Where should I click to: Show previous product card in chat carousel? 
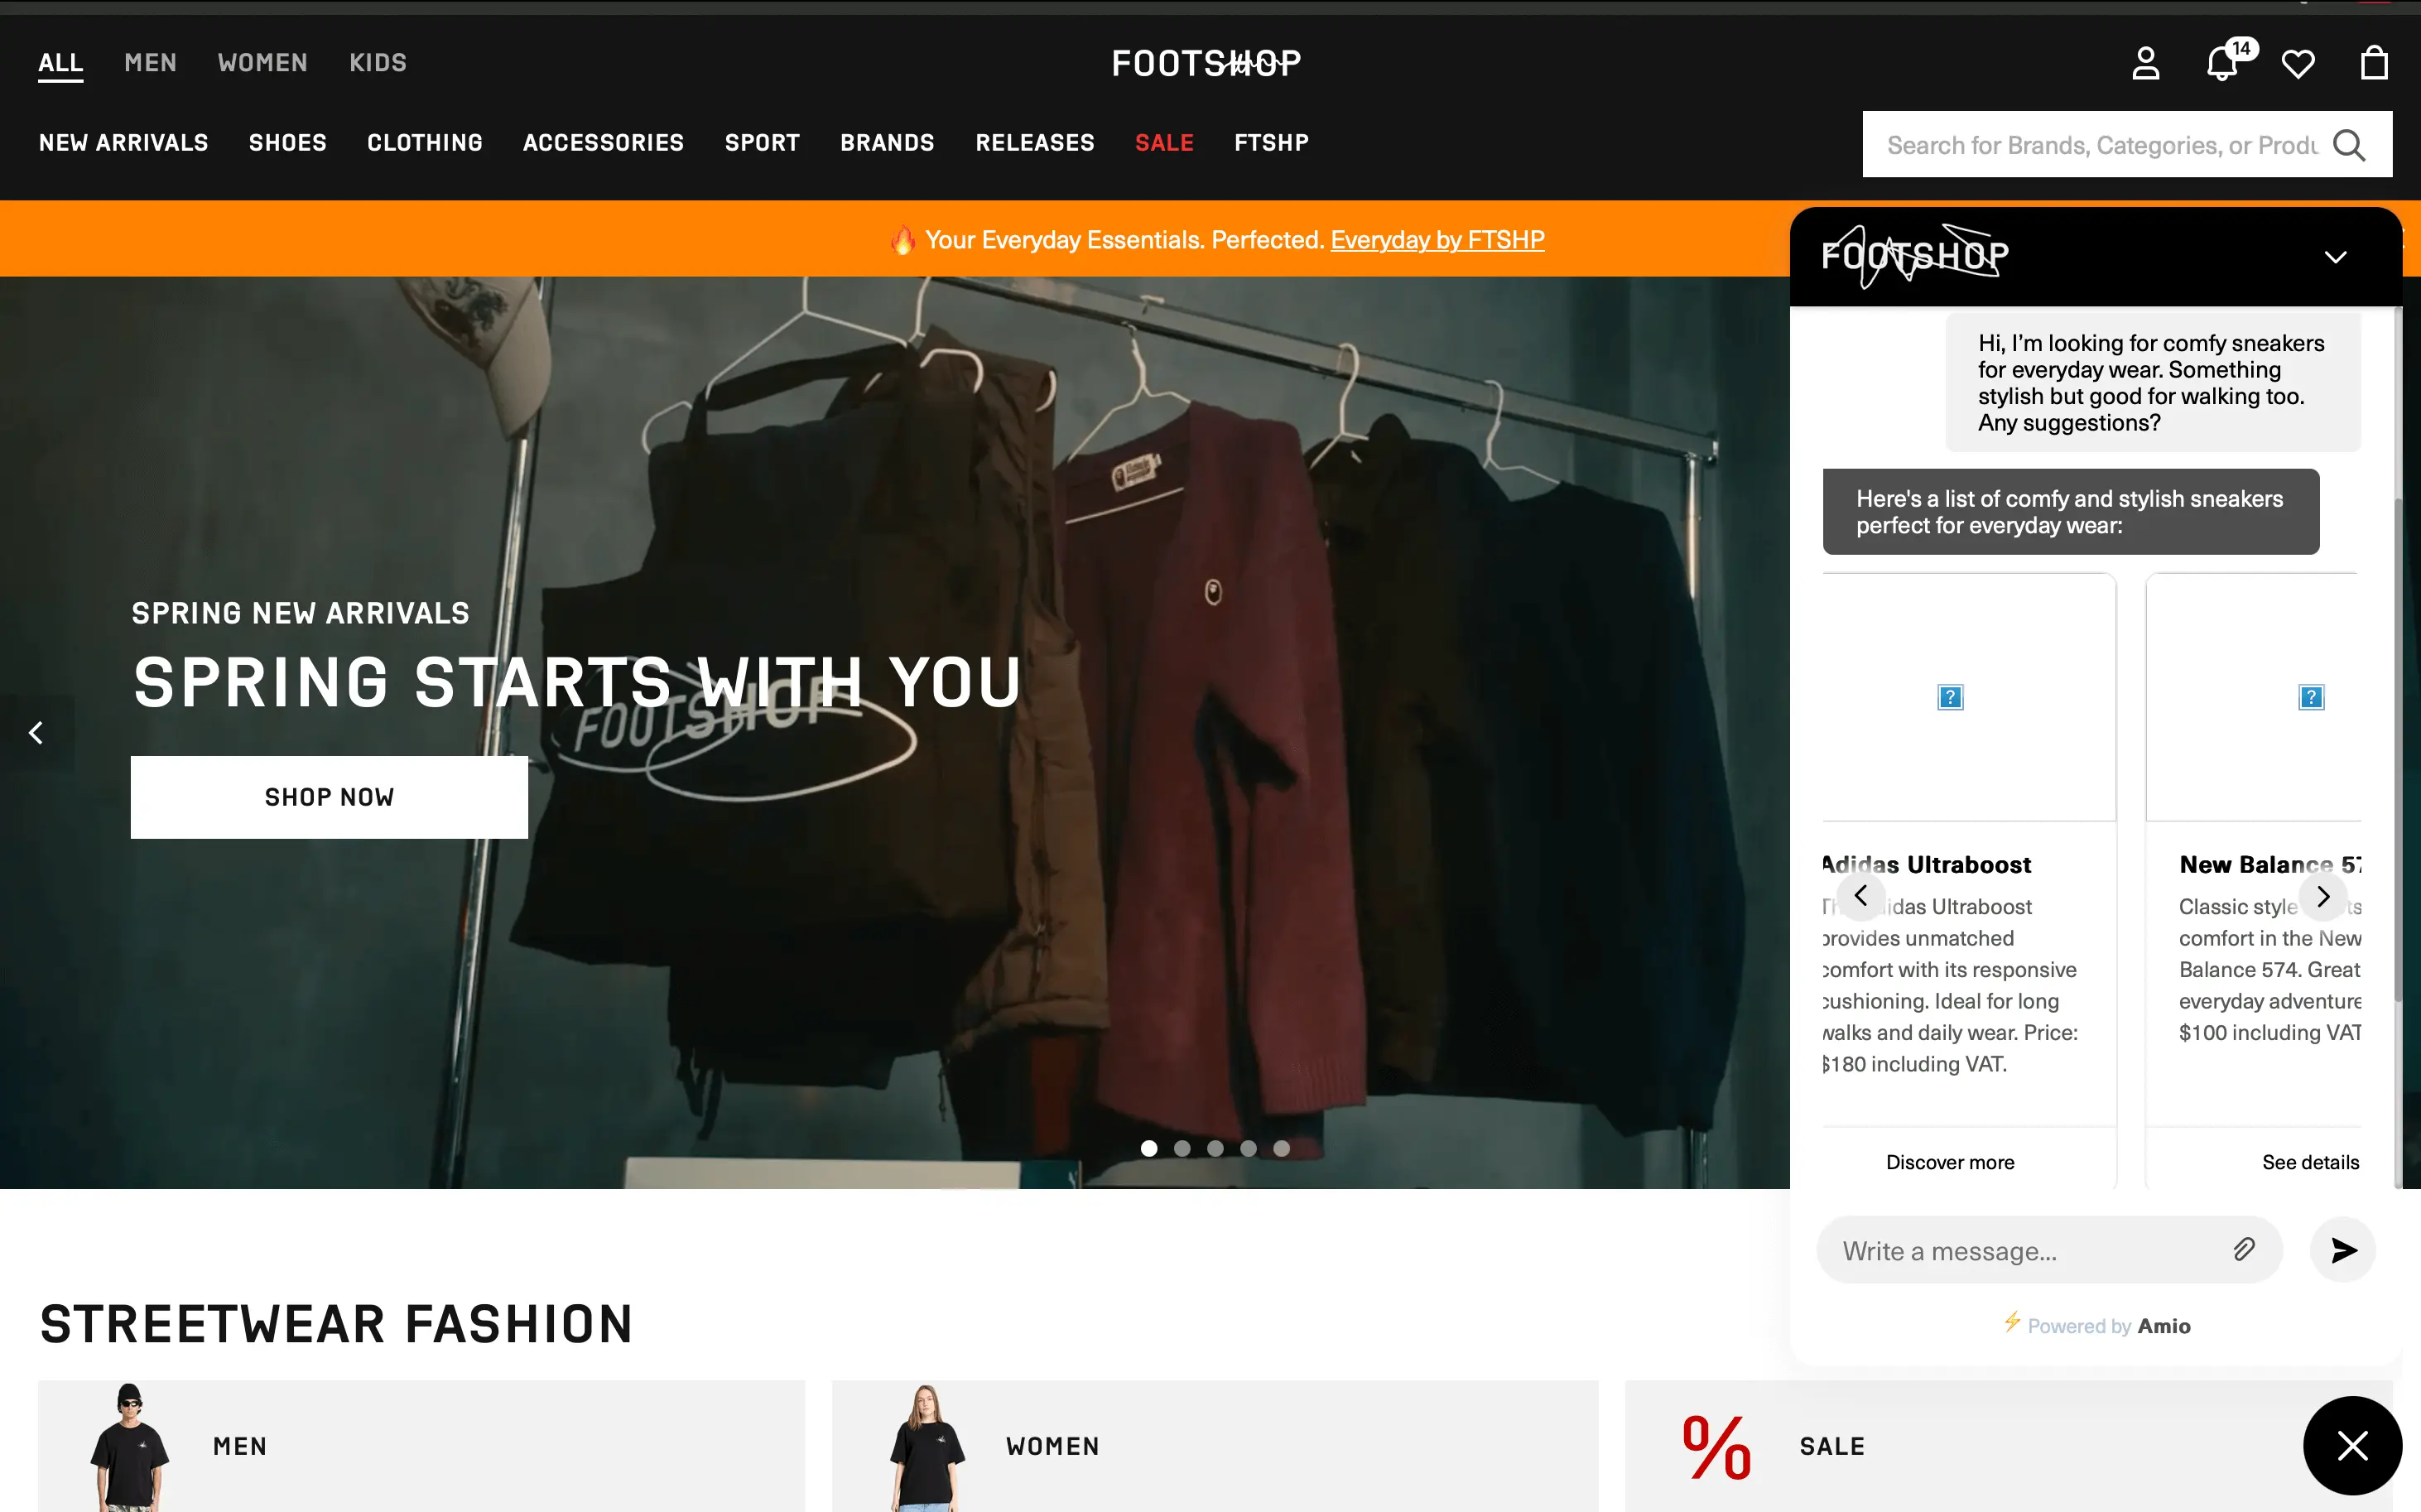1861,895
